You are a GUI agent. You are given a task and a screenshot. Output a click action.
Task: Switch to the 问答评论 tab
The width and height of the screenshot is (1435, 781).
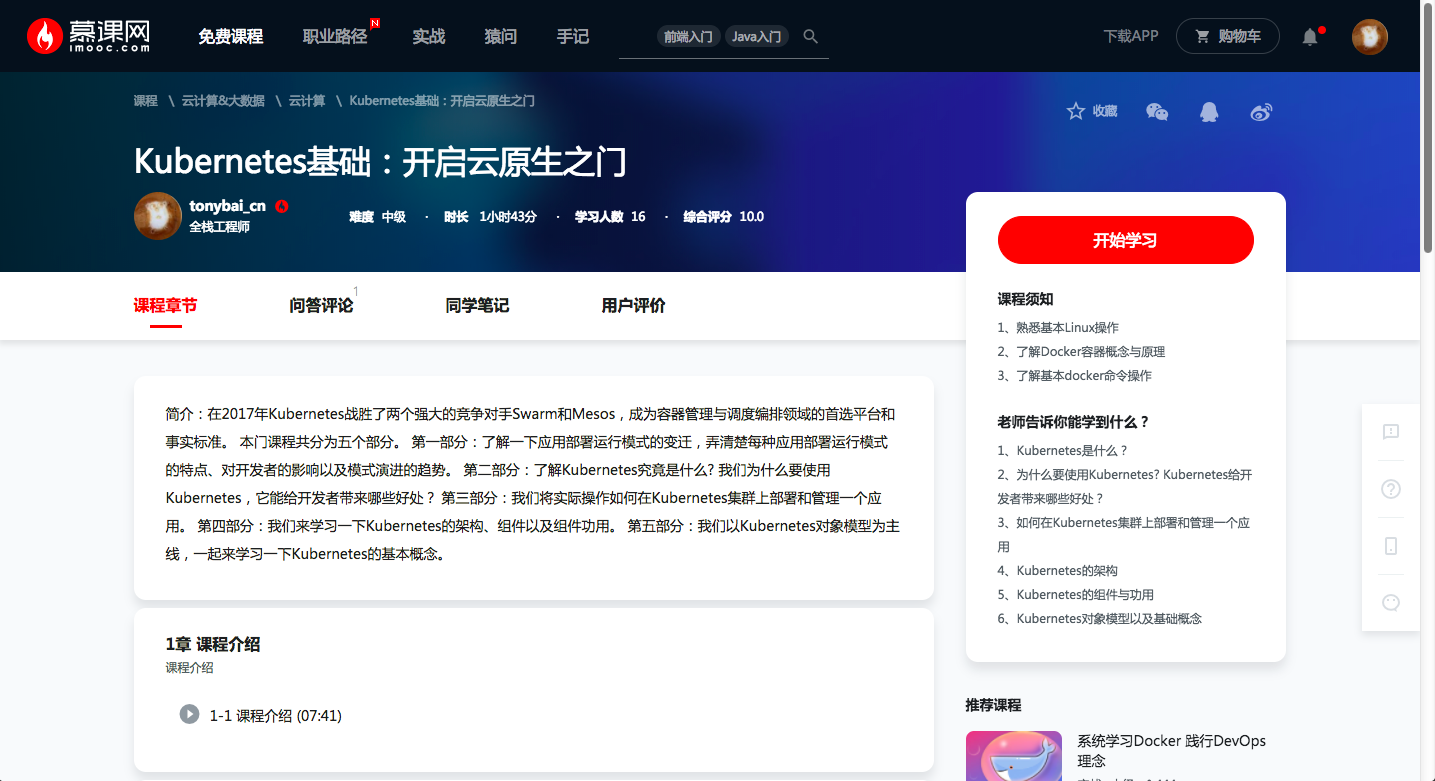pyautogui.click(x=321, y=305)
